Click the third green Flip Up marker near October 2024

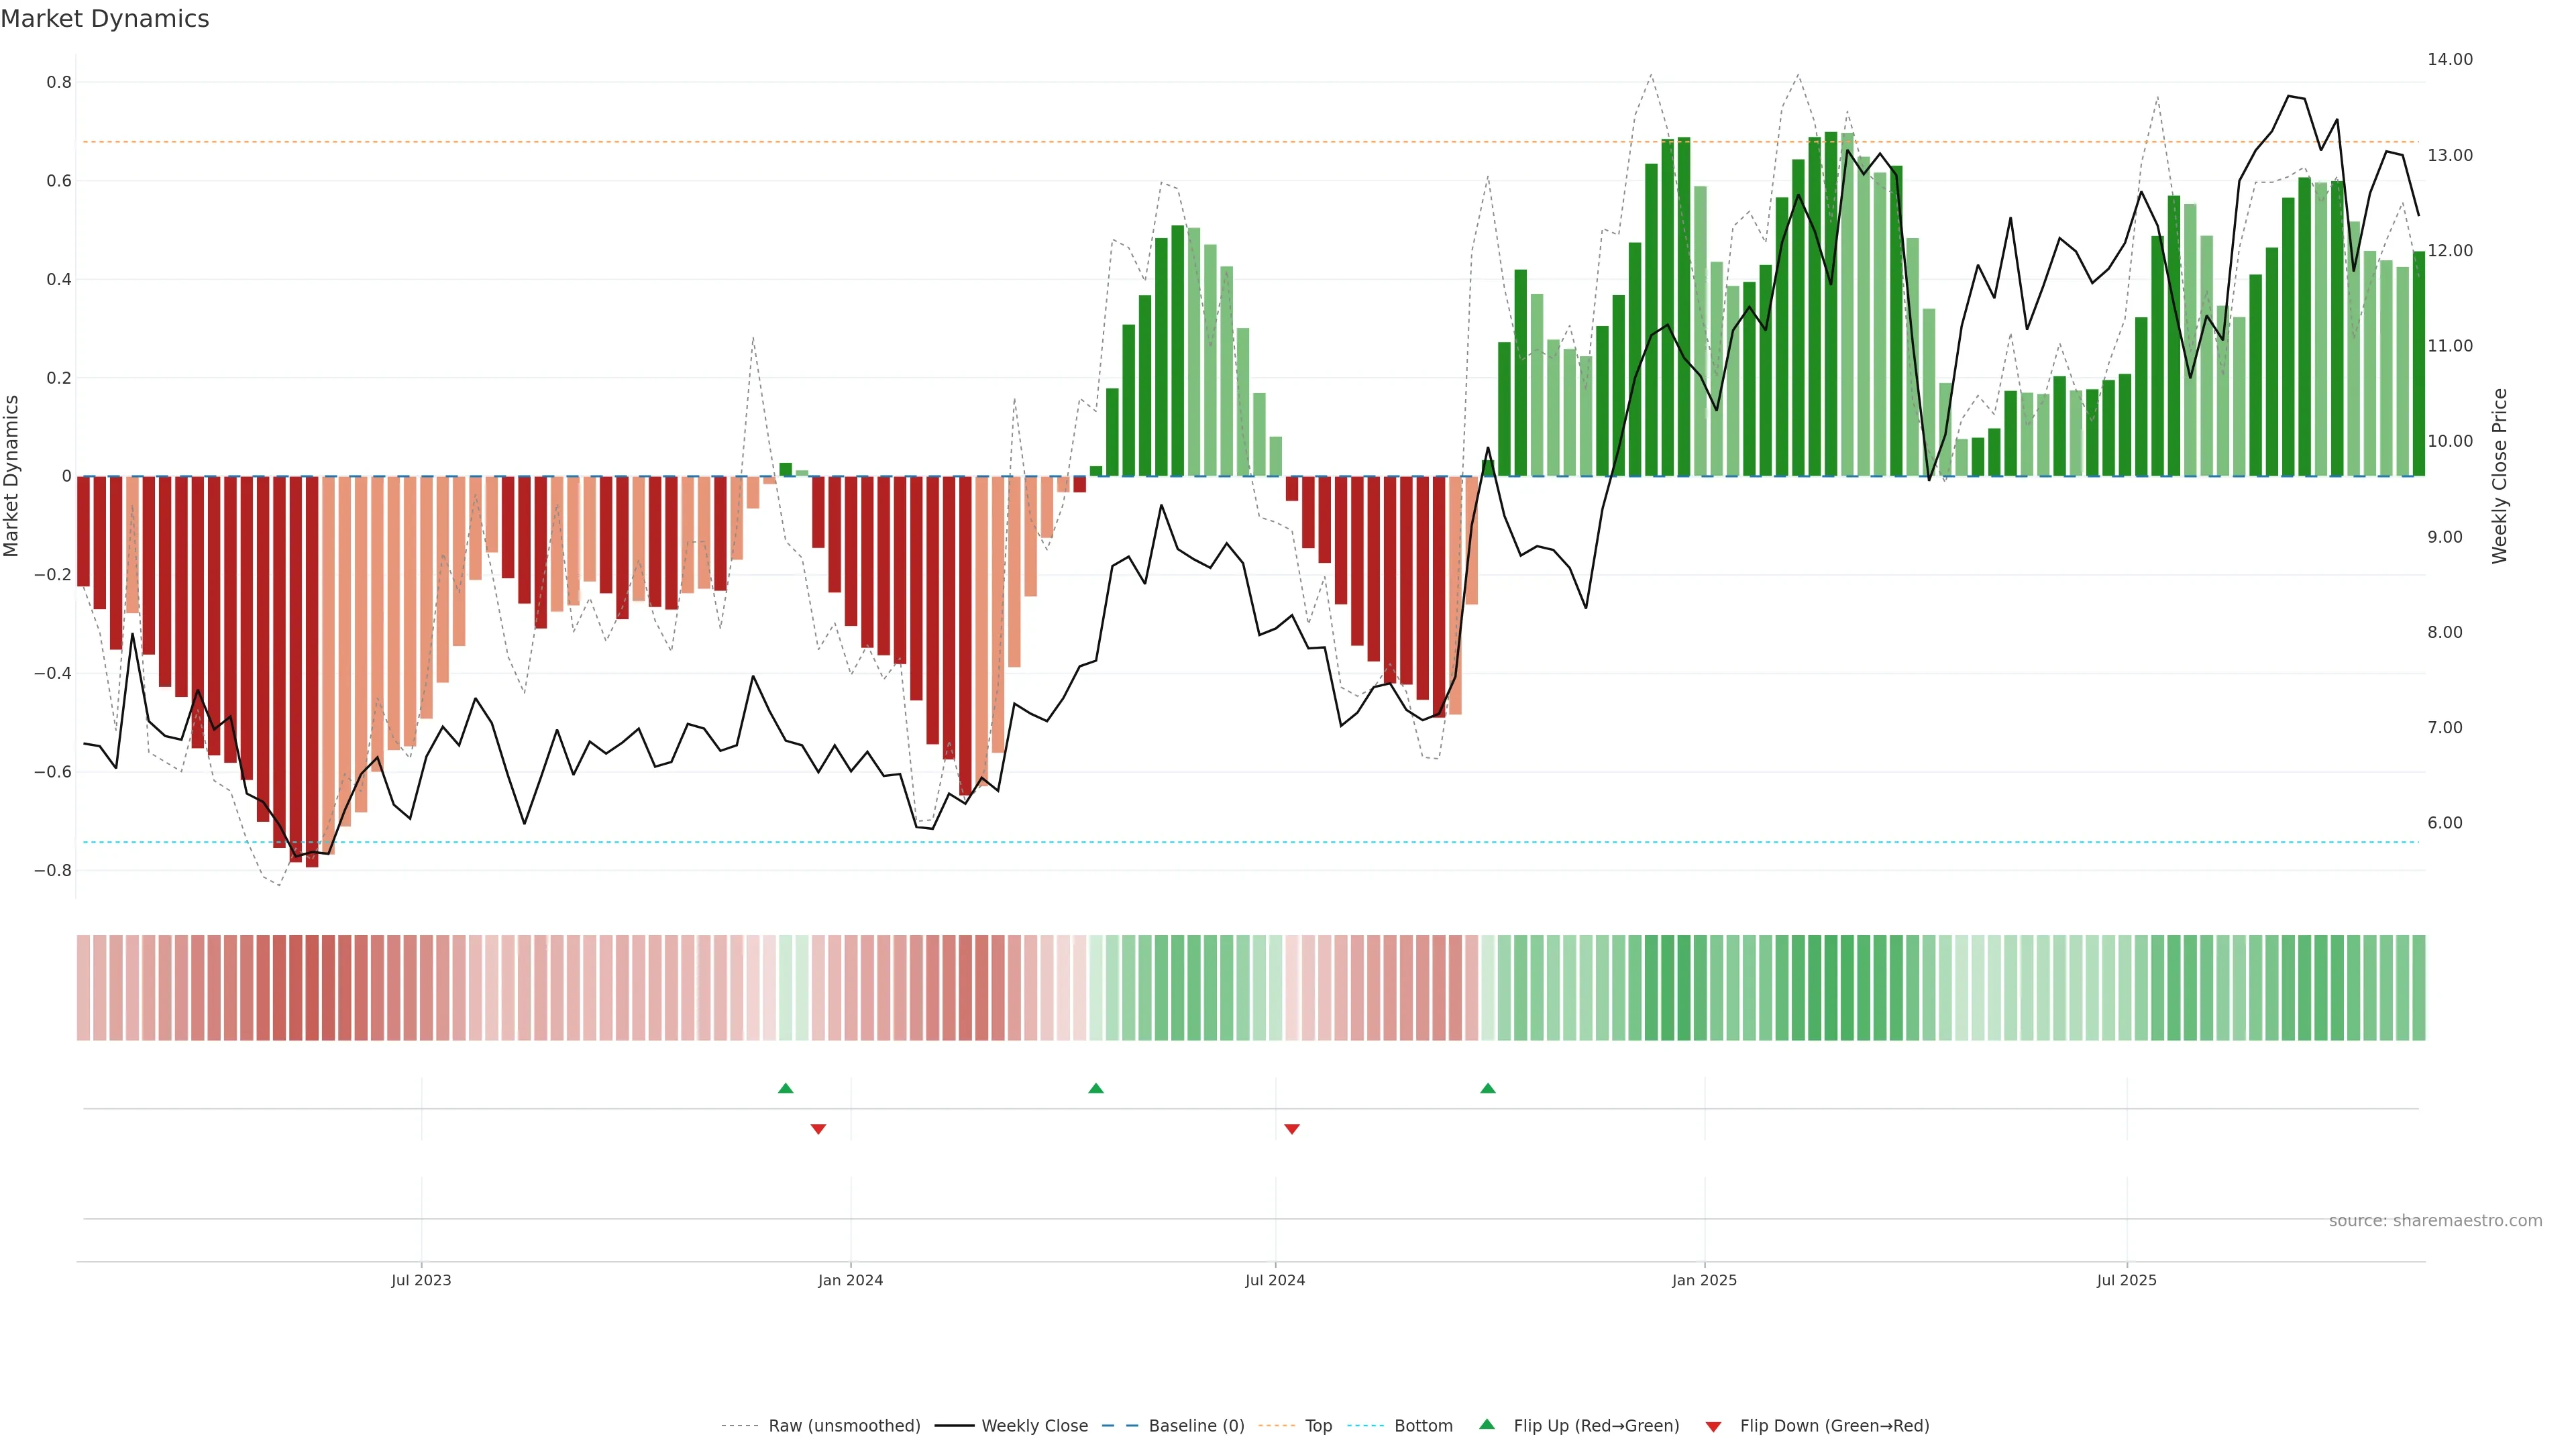click(x=1488, y=1088)
